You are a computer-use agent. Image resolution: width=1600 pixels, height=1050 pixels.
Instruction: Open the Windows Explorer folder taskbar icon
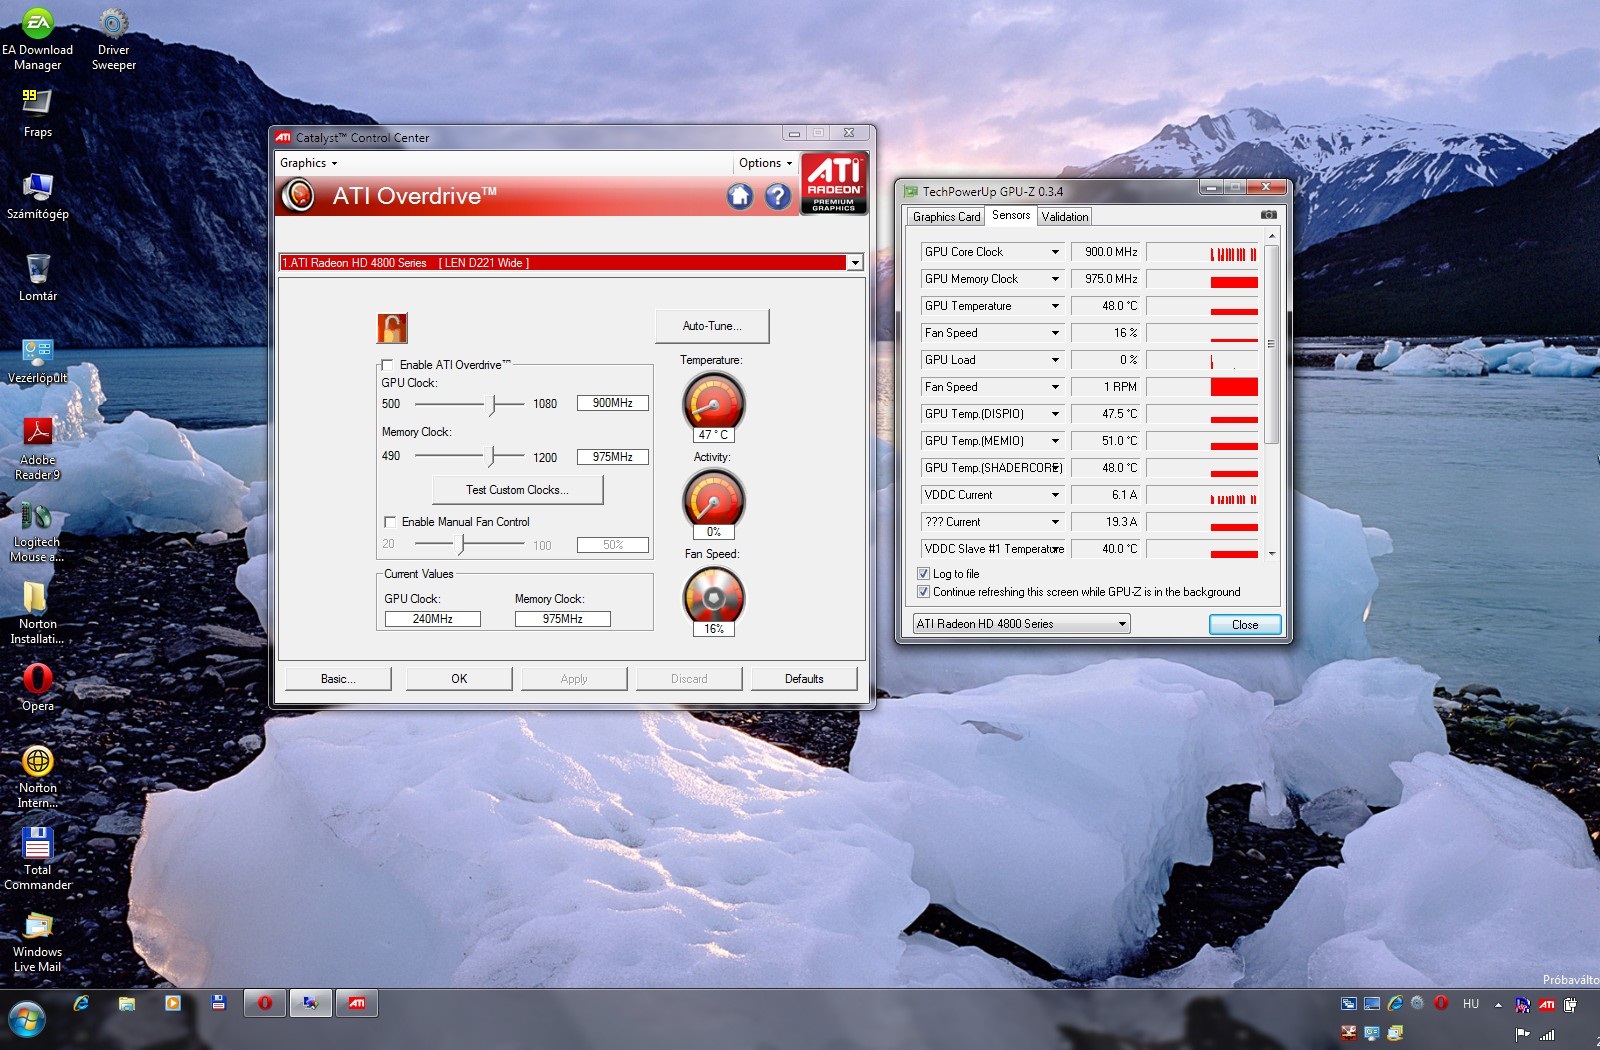pyautogui.click(x=127, y=1003)
